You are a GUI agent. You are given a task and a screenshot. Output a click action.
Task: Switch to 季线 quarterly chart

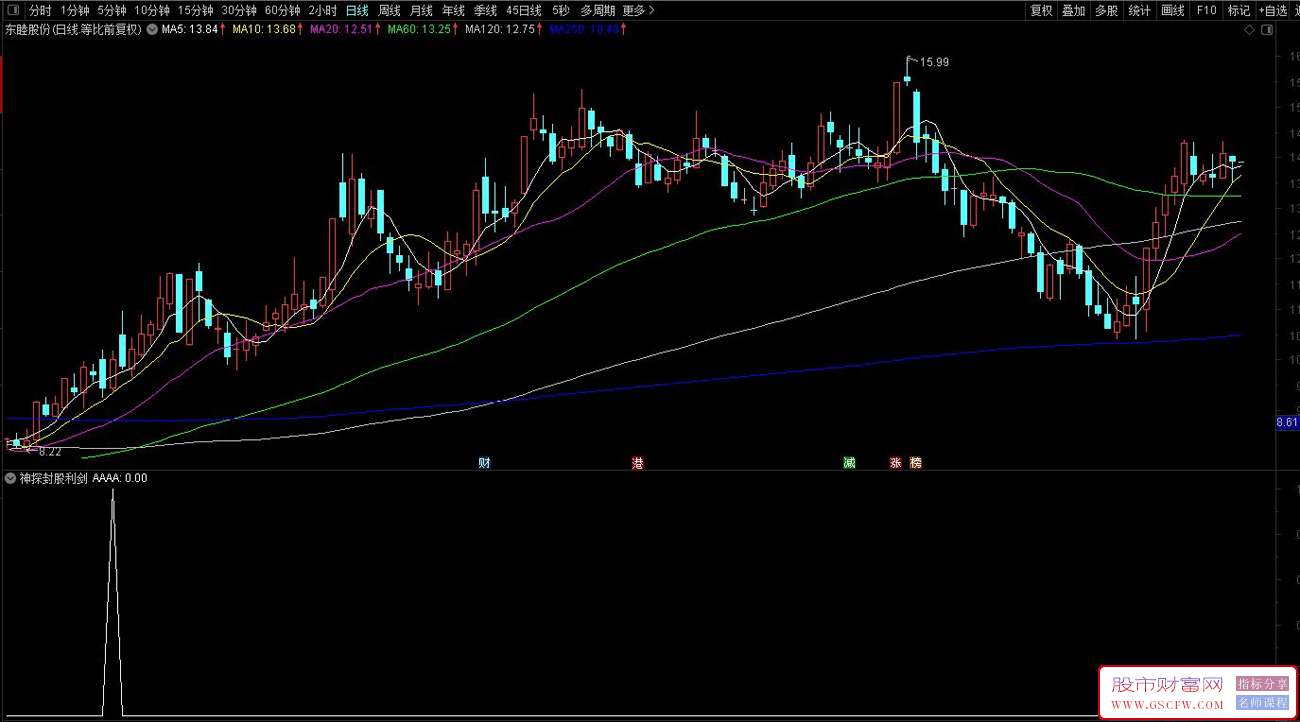coord(485,10)
